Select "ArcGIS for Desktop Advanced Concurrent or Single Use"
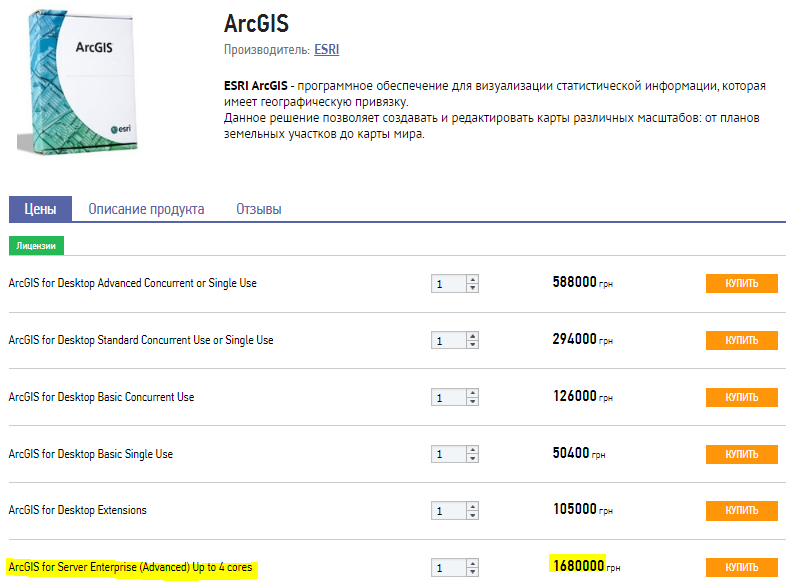Screen dimensions: 802x588 click(132, 283)
